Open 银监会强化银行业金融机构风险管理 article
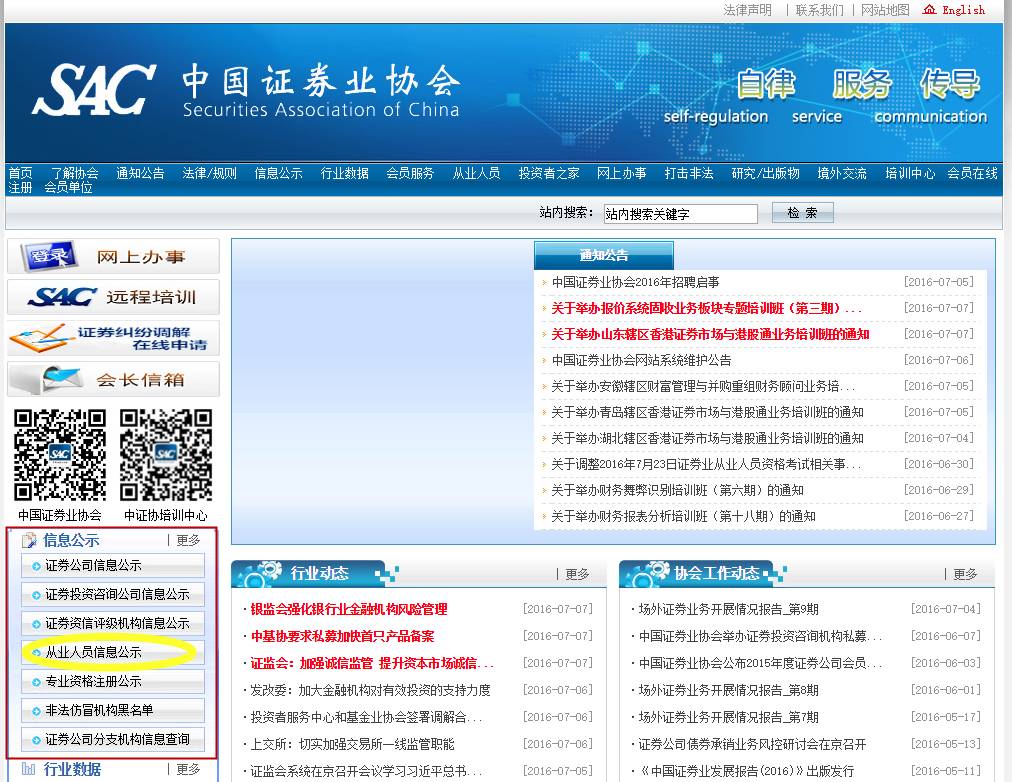Viewport: 1012px width, 782px height. pos(349,609)
